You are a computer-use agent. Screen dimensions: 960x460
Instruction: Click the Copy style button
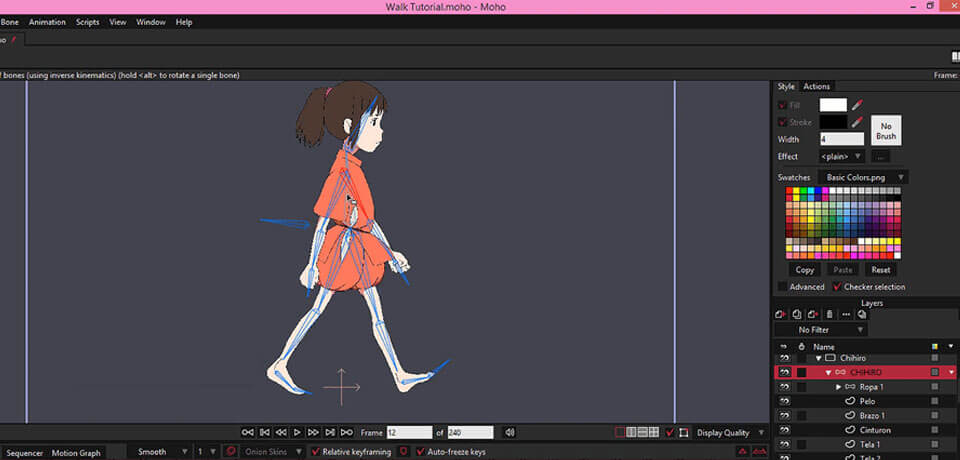[804, 270]
